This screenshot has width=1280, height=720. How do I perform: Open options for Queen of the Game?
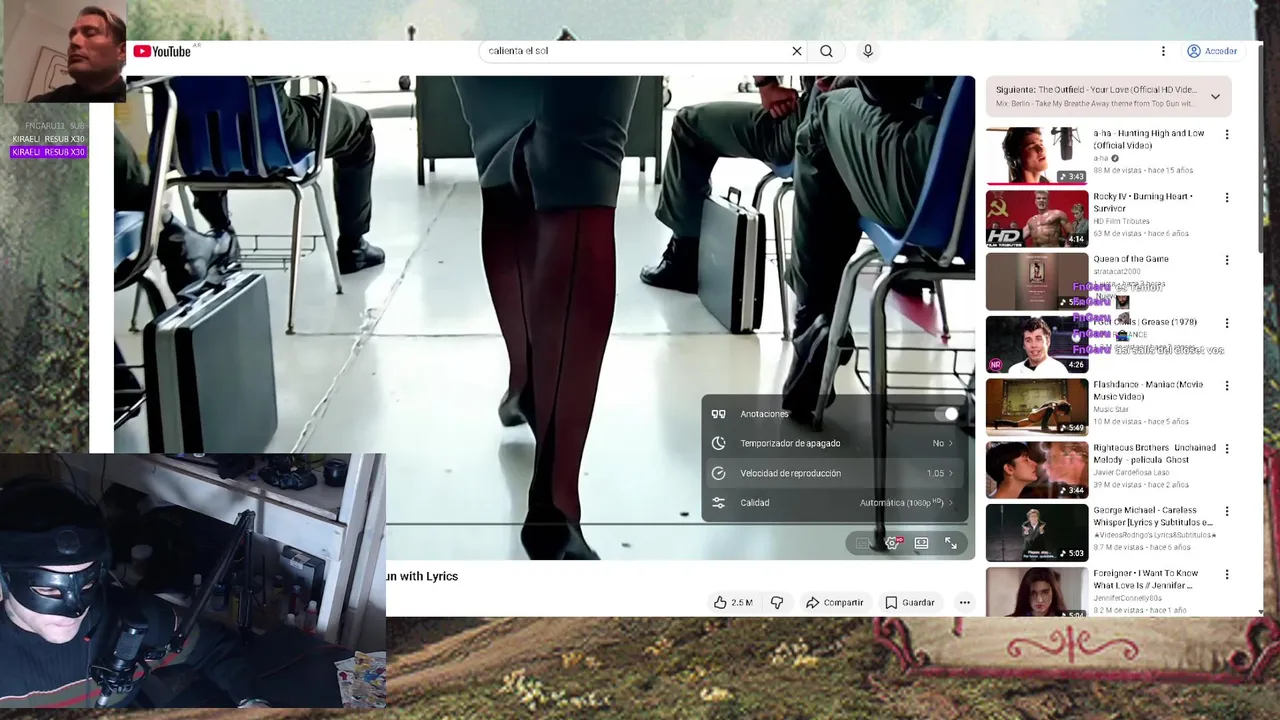(x=1227, y=260)
